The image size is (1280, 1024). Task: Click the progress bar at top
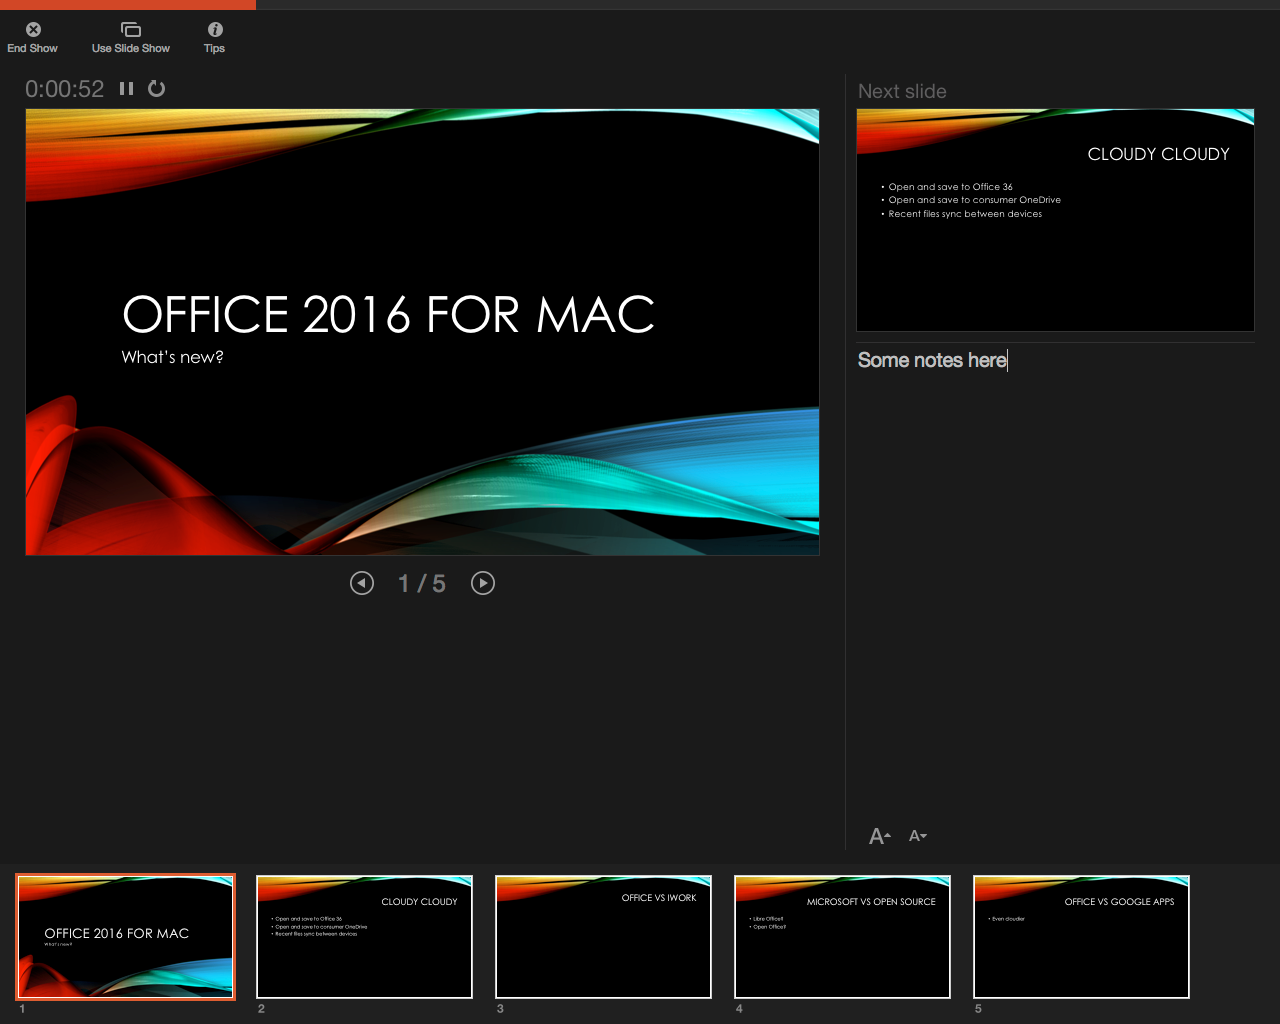(x=640, y=5)
